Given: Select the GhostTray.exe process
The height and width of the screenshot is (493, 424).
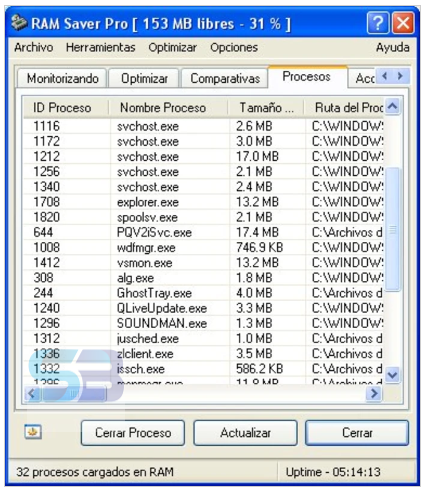Looking at the screenshot, I should click(203, 293).
